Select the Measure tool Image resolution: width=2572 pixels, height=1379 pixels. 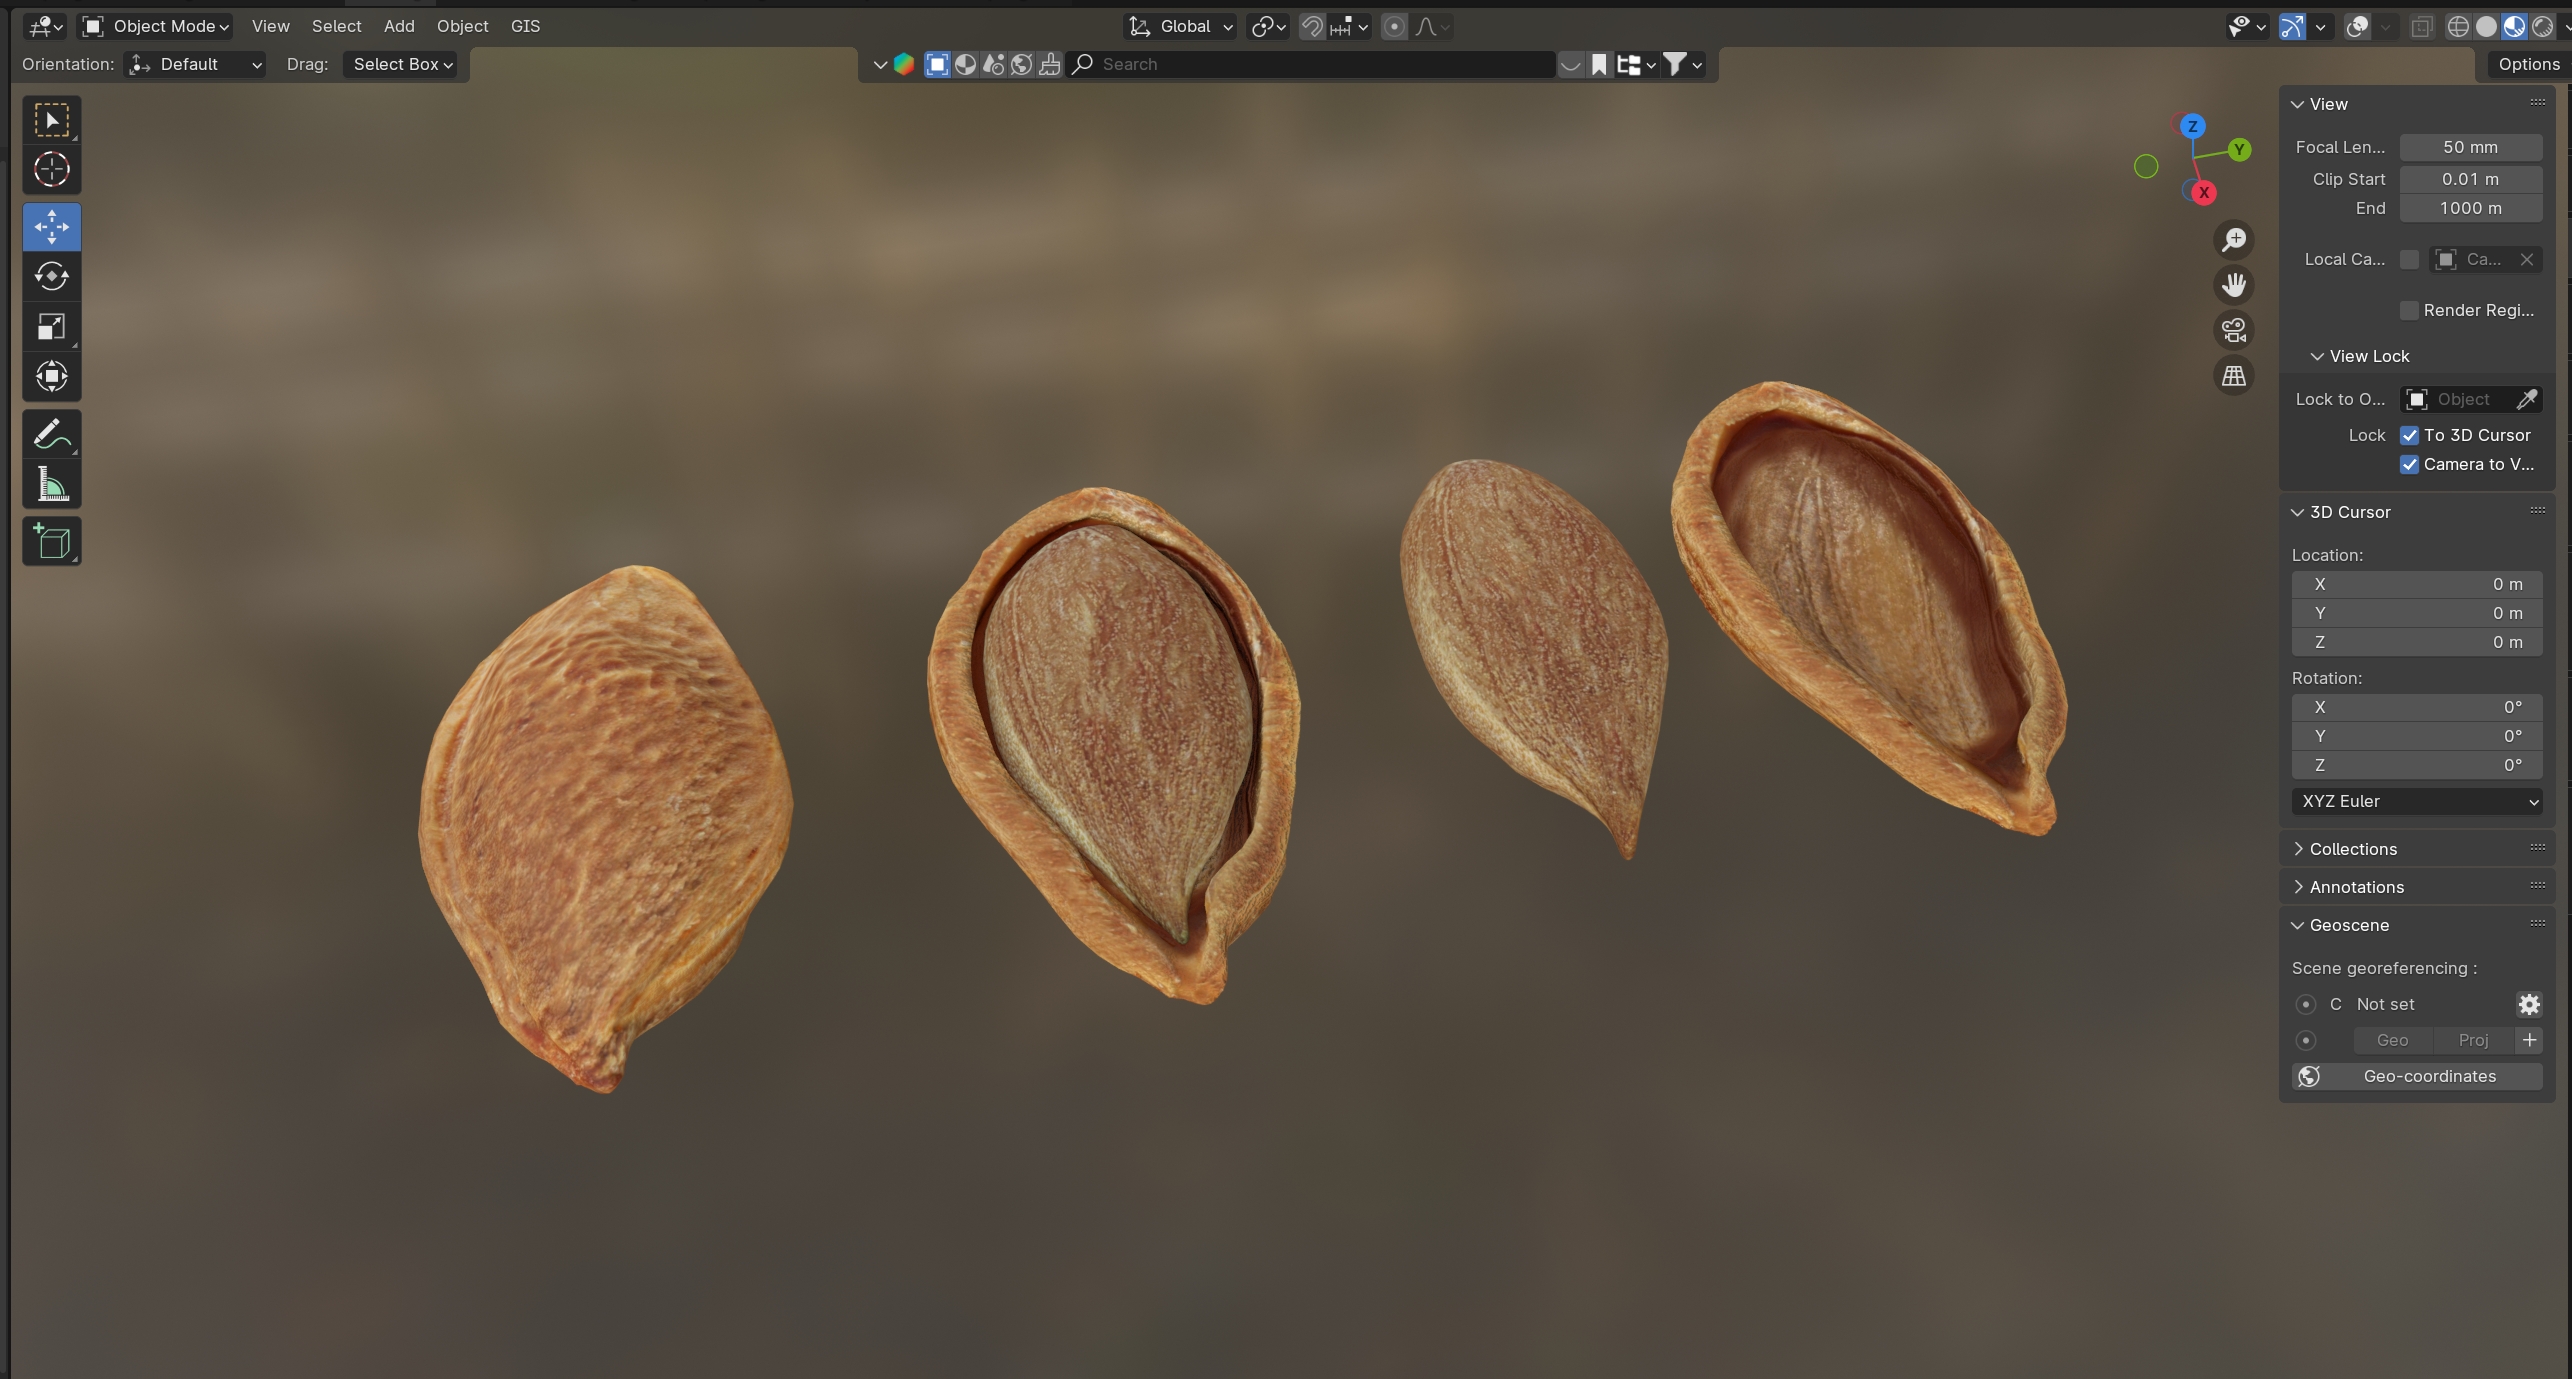(51, 485)
